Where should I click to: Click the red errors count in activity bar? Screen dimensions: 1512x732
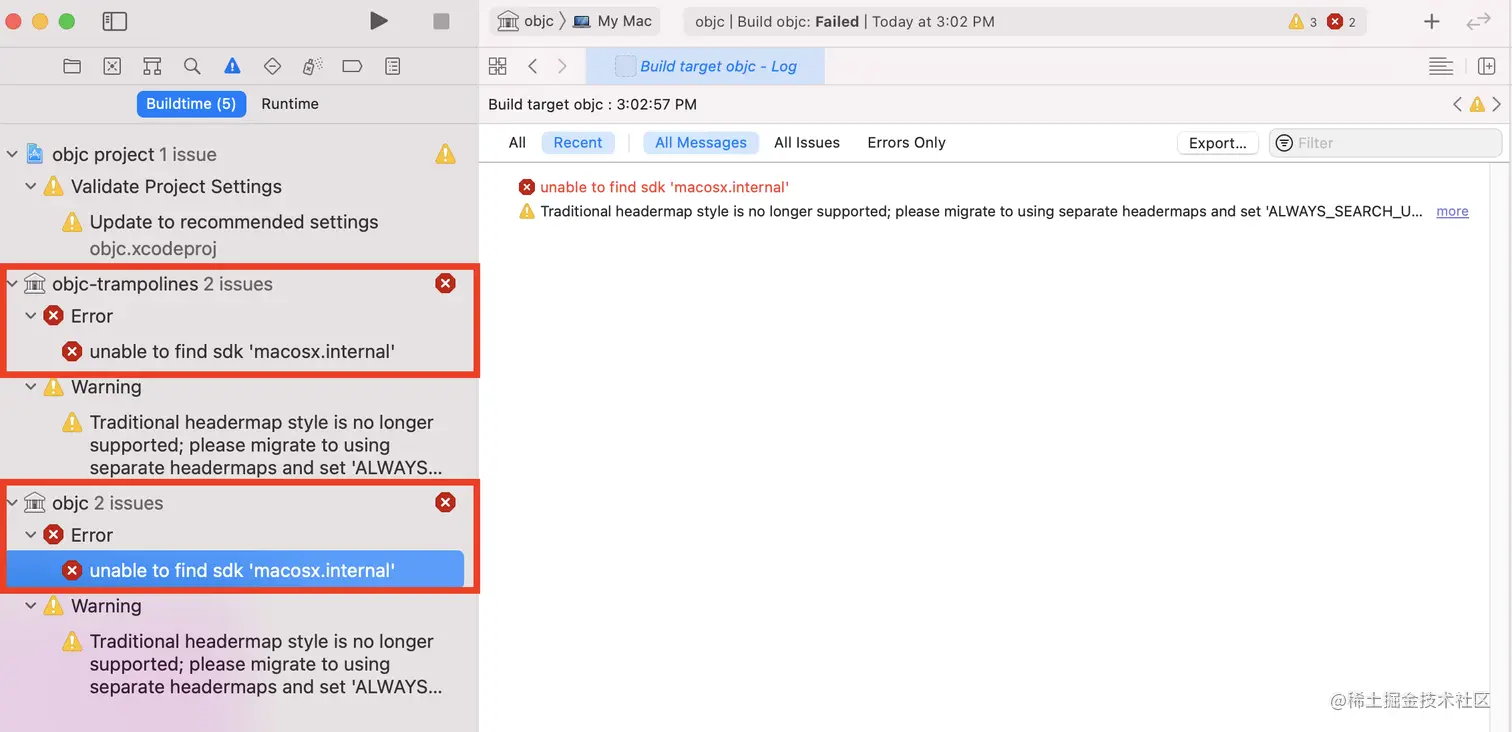point(1342,22)
